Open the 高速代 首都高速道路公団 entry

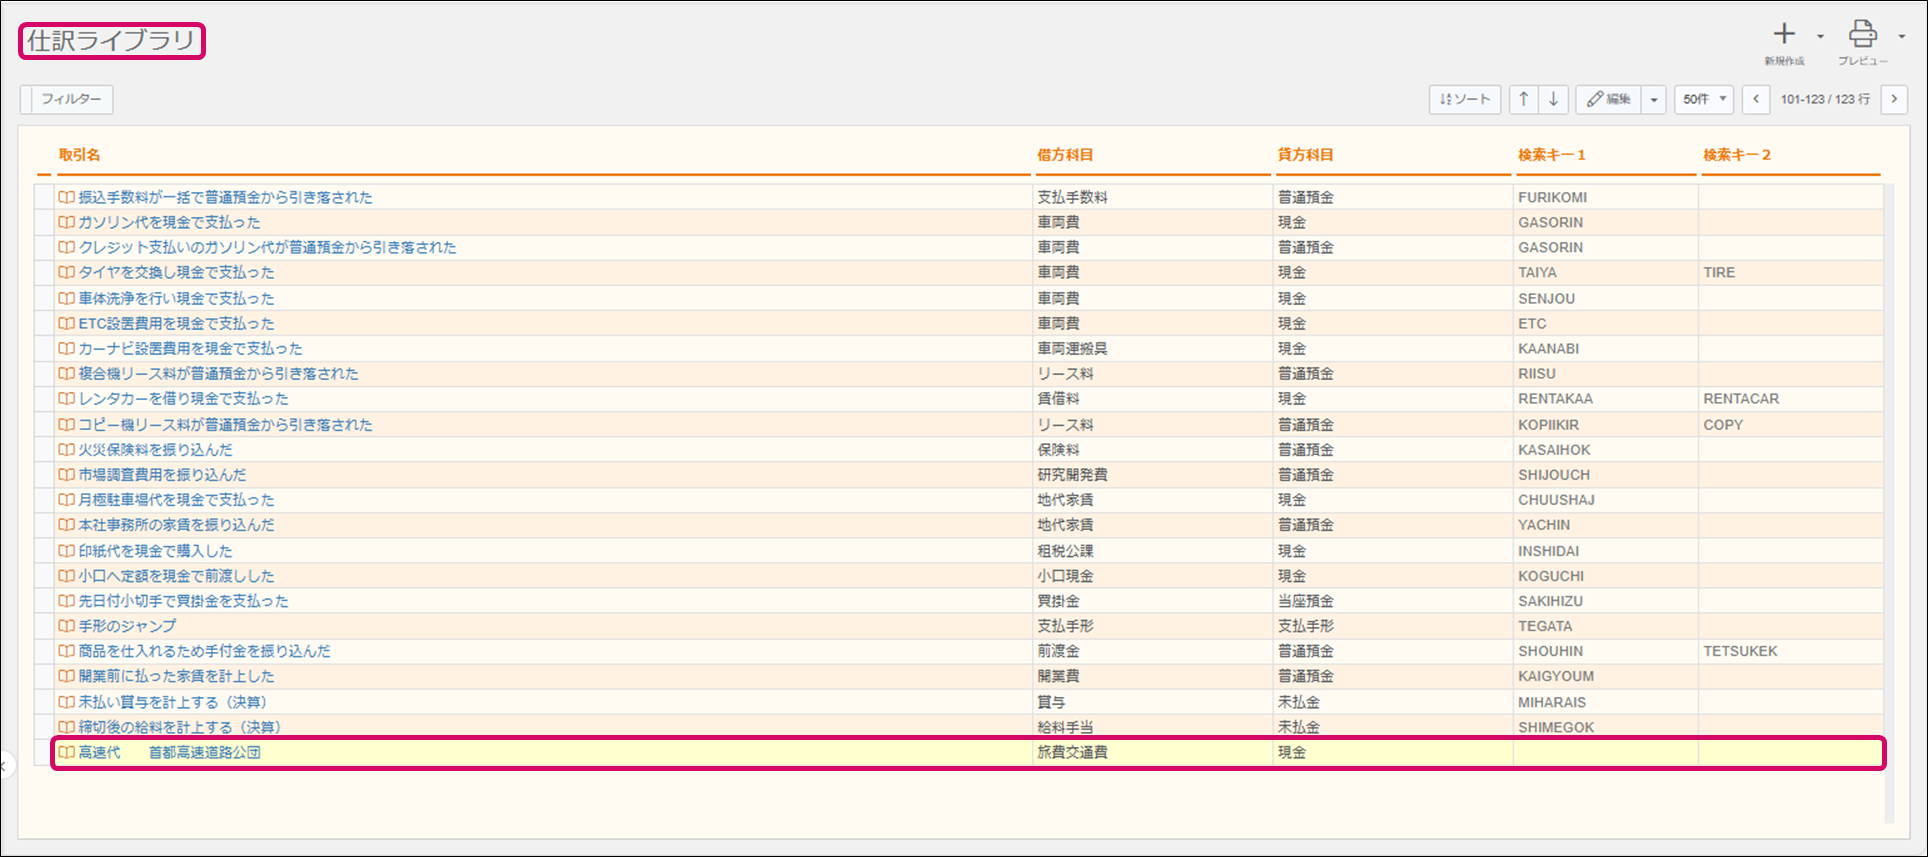pyautogui.click(x=169, y=753)
